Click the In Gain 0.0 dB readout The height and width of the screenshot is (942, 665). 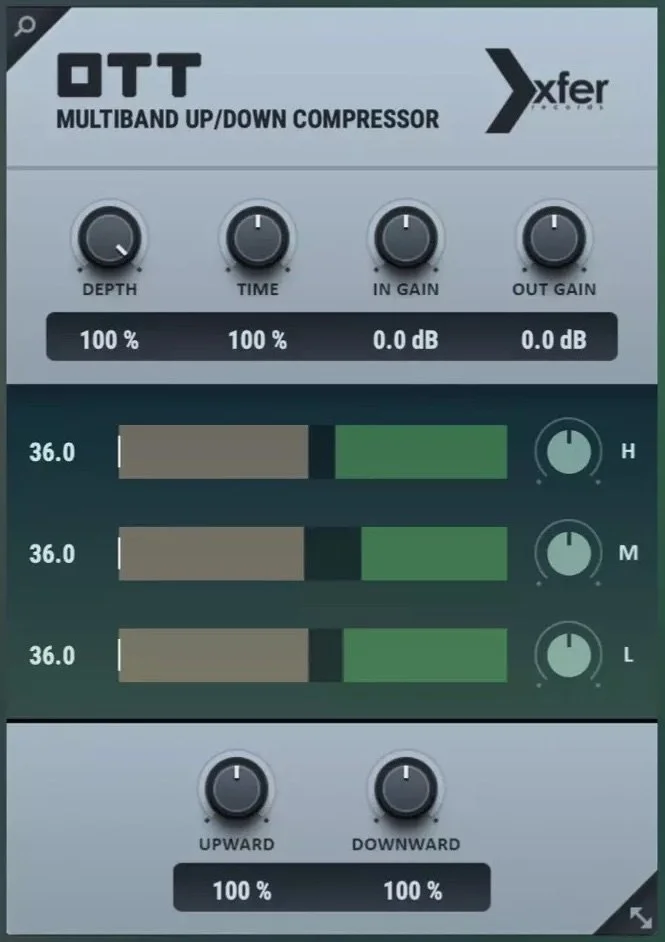(405, 340)
